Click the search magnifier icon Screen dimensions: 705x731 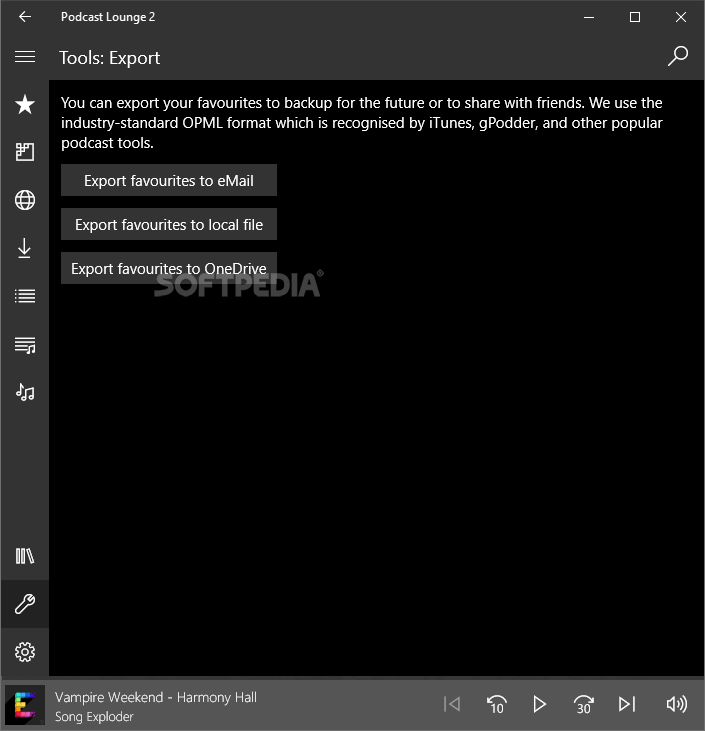pyautogui.click(x=677, y=56)
